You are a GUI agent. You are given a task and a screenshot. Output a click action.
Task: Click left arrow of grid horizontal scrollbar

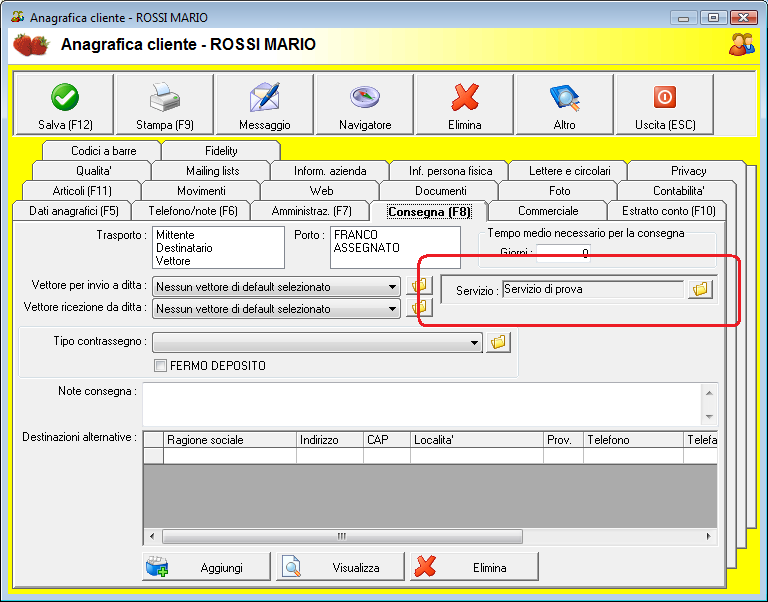click(152, 536)
